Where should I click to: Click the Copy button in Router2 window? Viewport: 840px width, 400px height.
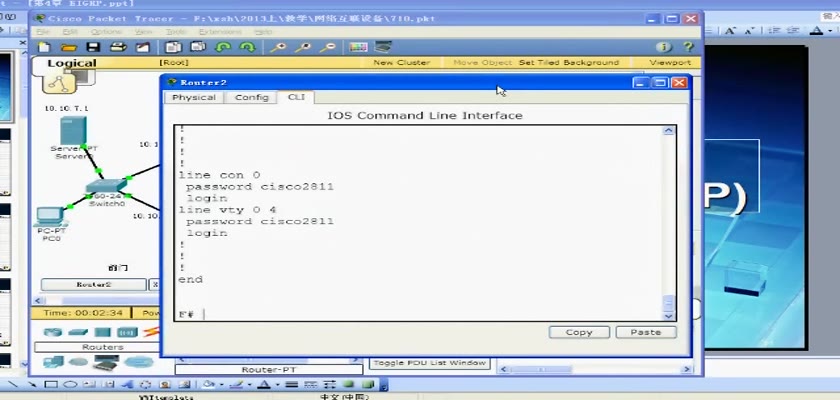pyautogui.click(x=579, y=332)
